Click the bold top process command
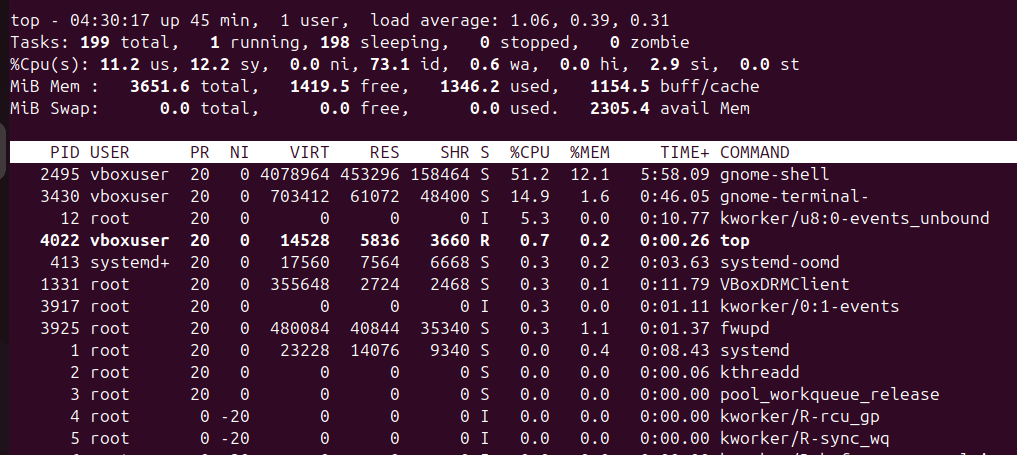The image size is (1017, 455). 734,240
